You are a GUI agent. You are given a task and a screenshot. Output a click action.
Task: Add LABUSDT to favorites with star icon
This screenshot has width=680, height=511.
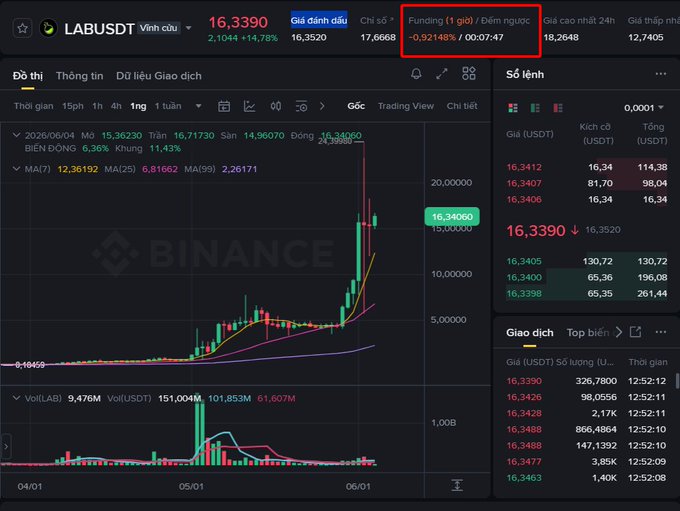point(22,29)
